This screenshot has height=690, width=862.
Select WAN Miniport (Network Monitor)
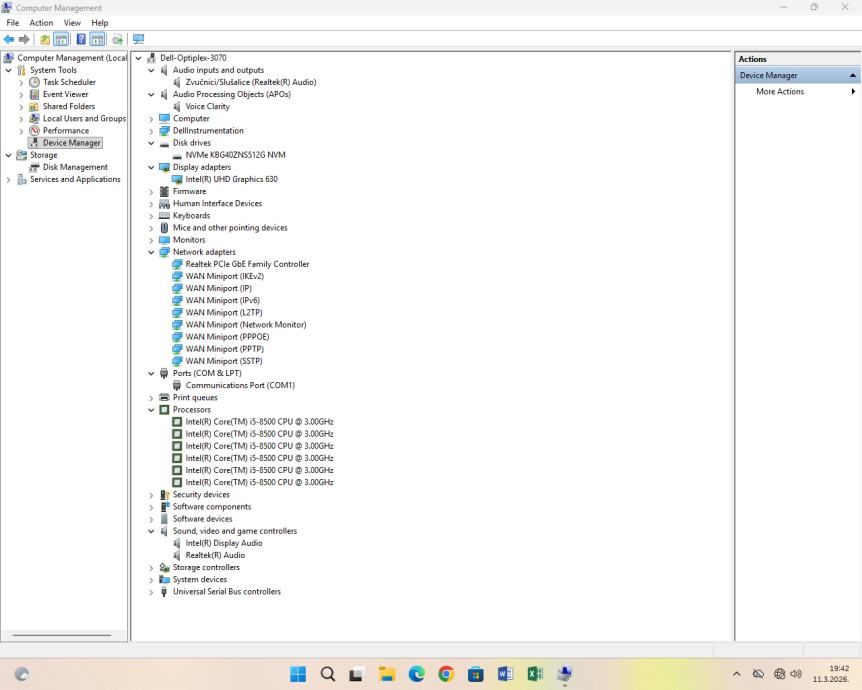click(246, 324)
